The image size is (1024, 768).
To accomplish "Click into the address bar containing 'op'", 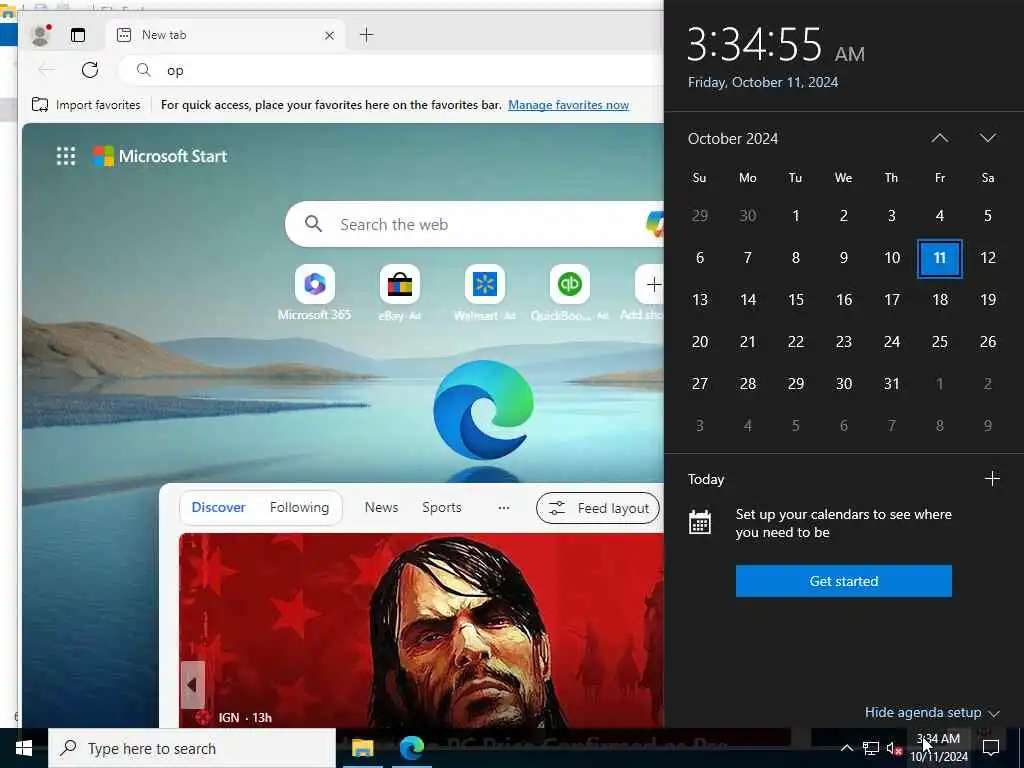I will (392, 70).
